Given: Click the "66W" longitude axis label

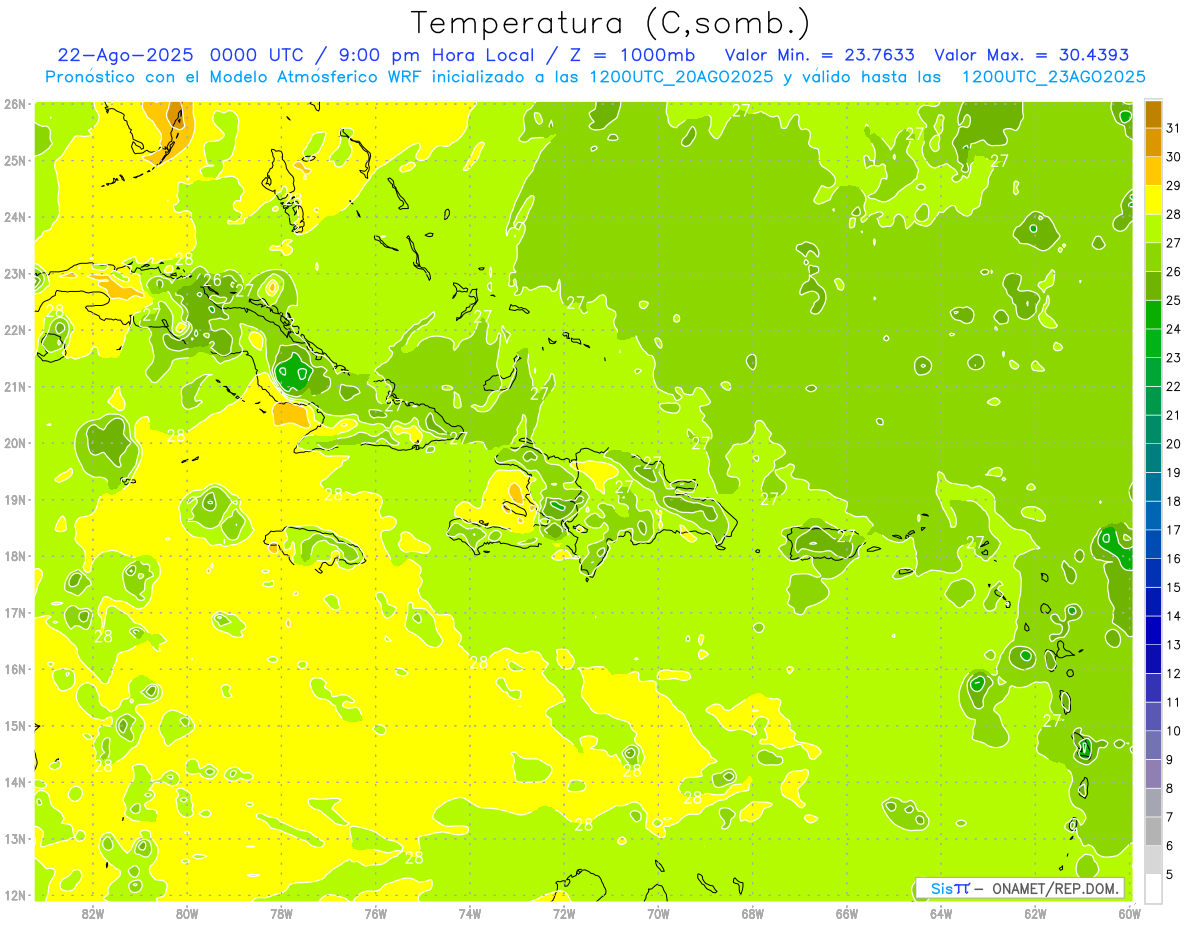Looking at the screenshot, I should click(847, 913).
